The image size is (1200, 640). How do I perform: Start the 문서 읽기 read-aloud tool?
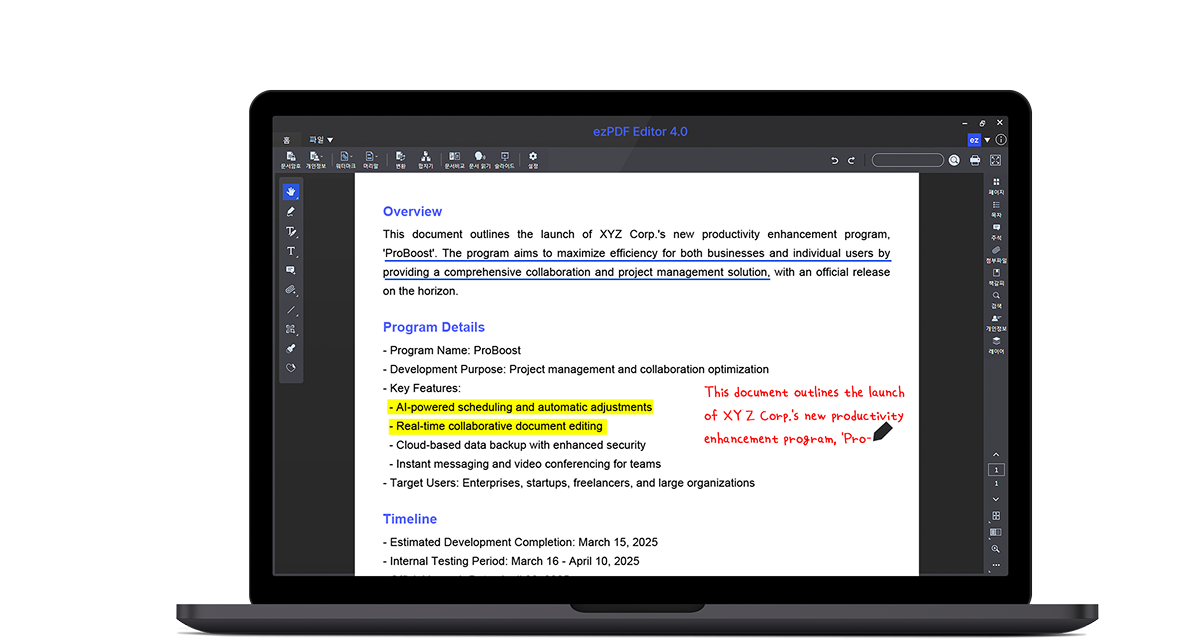pyautogui.click(x=480, y=160)
